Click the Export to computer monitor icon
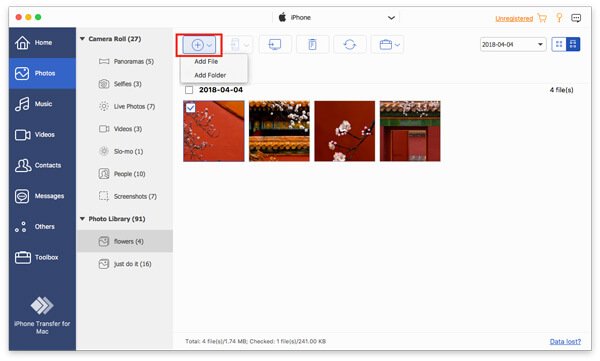600x361 pixels. tap(275, 45)
